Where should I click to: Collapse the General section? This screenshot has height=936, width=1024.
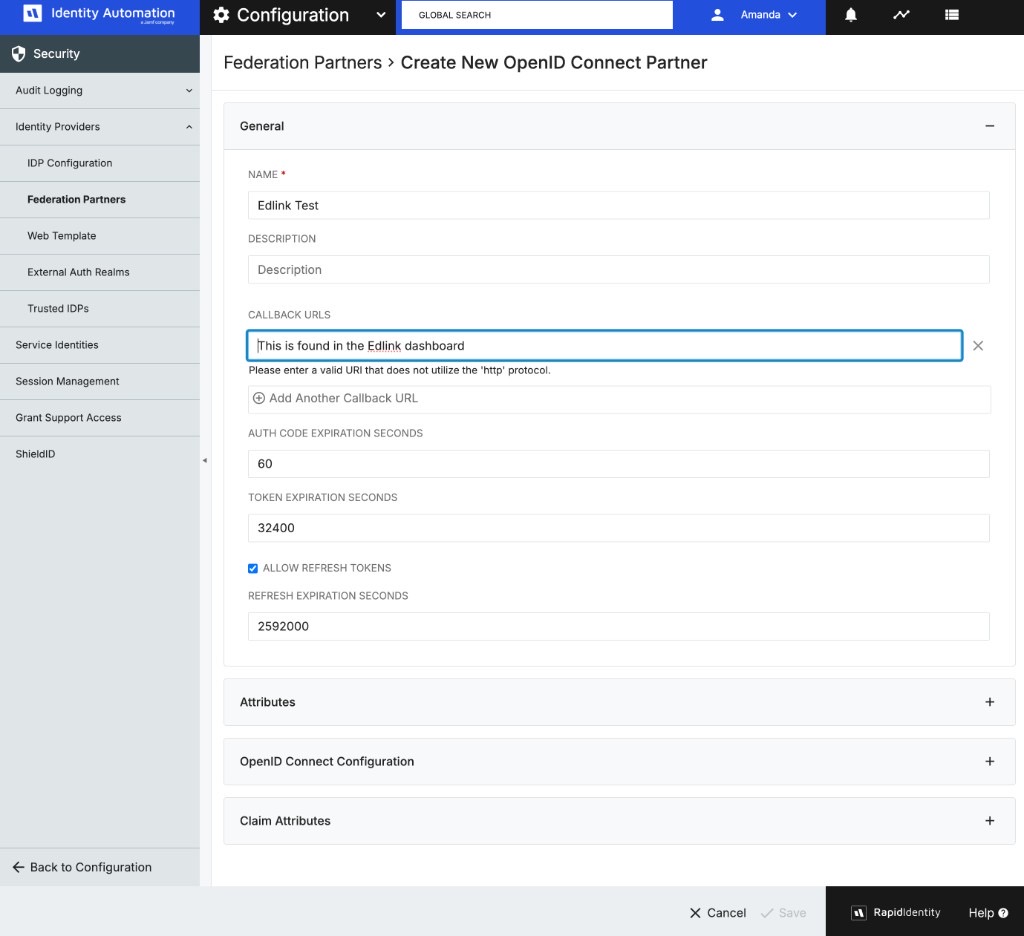pos(989,125)
